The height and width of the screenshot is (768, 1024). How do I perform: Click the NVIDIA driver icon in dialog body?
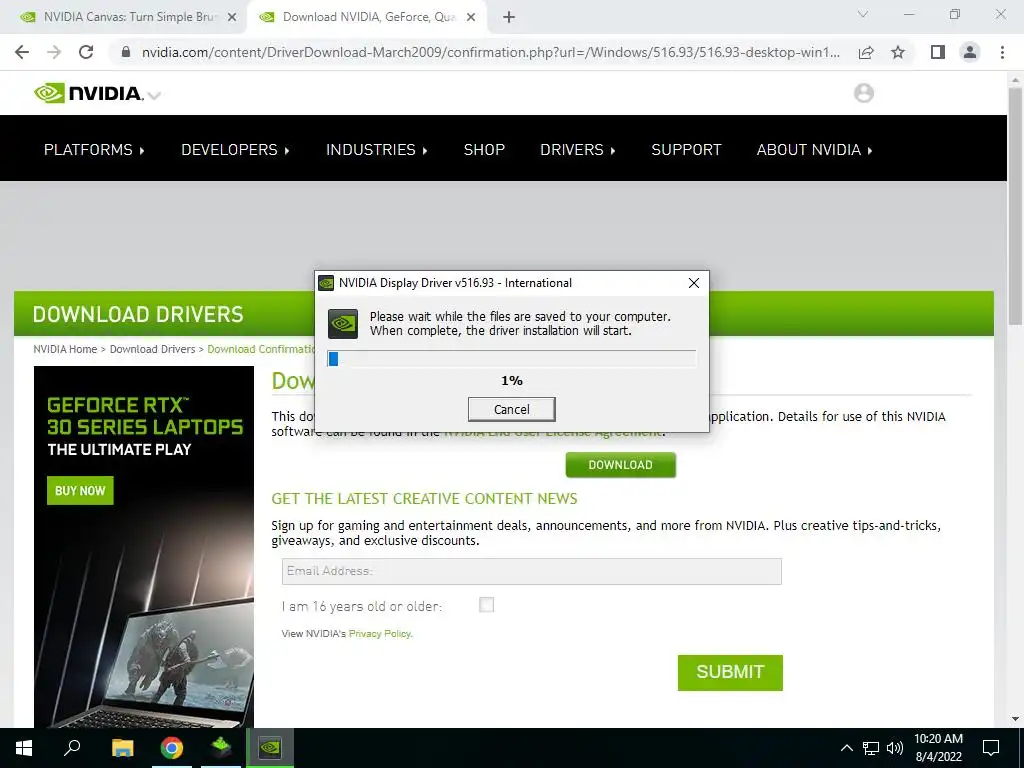343,323
